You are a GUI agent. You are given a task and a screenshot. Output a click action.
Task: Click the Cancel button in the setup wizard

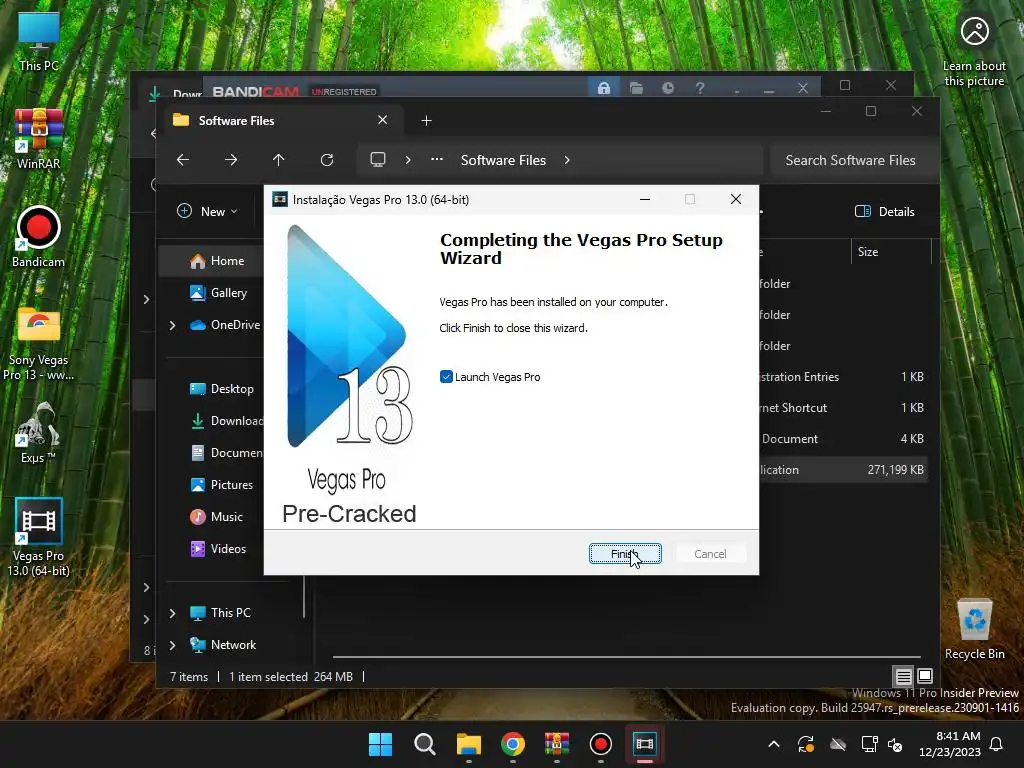[x=710, y=554]
